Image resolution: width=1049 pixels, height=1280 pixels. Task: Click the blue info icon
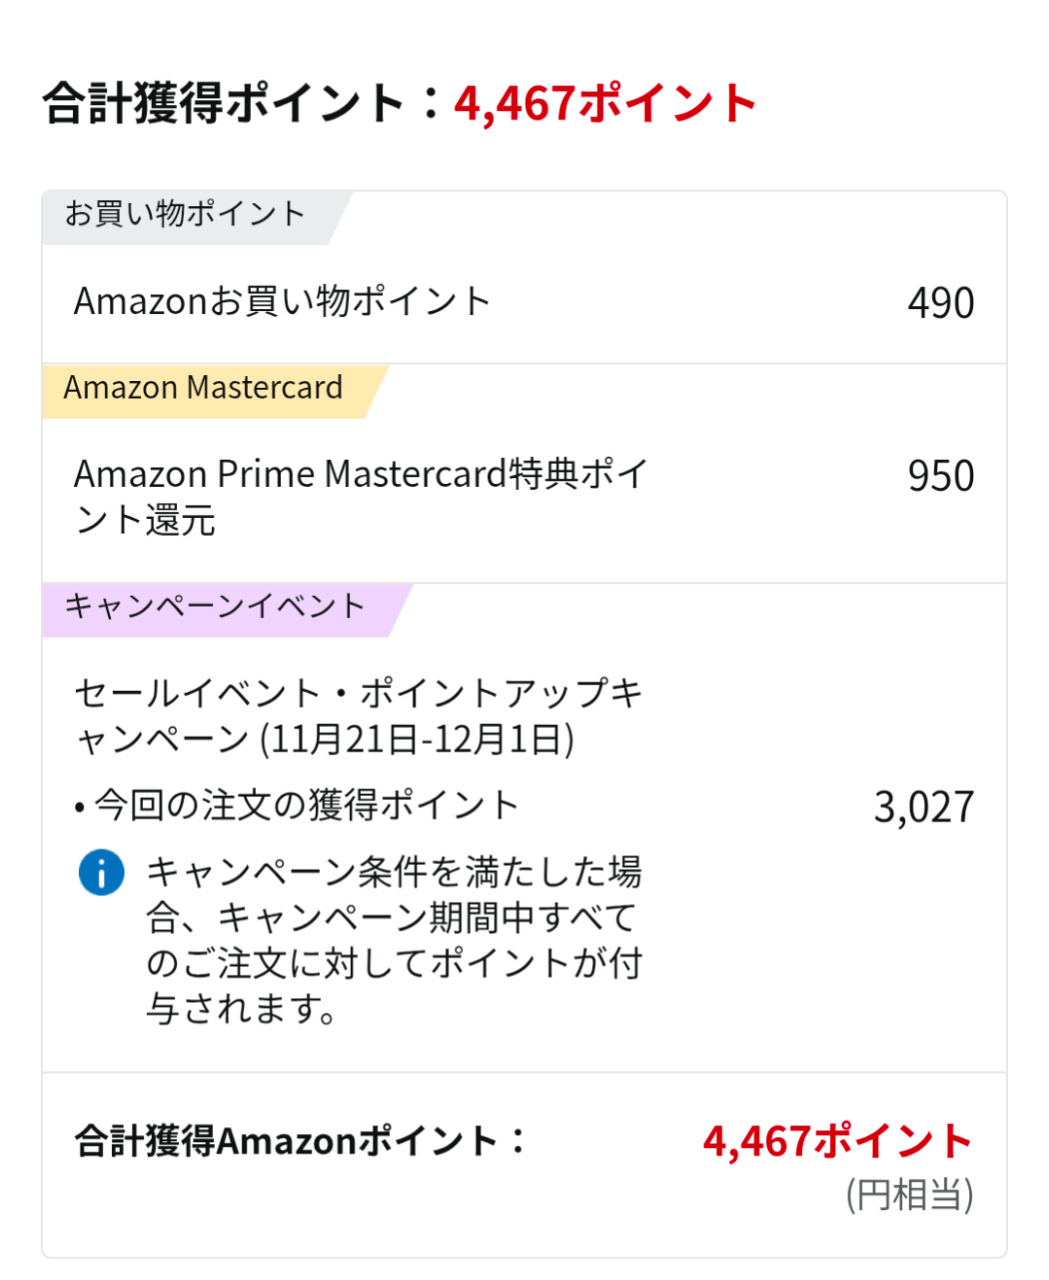tap(101, 873)
